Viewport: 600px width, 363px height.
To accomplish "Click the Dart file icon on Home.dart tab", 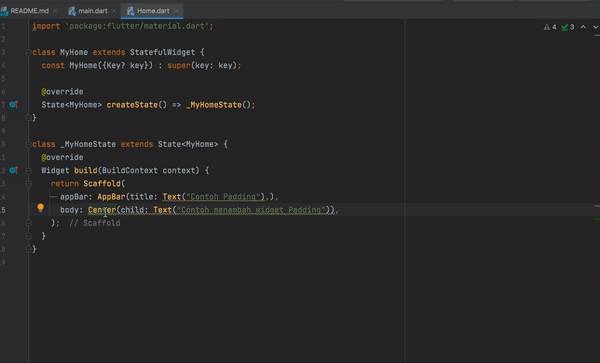I will coord(130,11).
